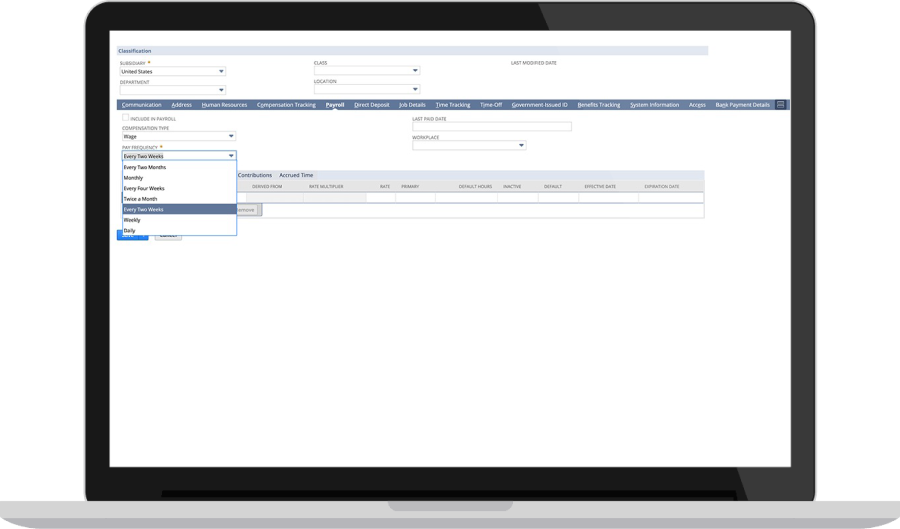
Task: Click the Remove button under the earnings table
Action: pos(248,210)
